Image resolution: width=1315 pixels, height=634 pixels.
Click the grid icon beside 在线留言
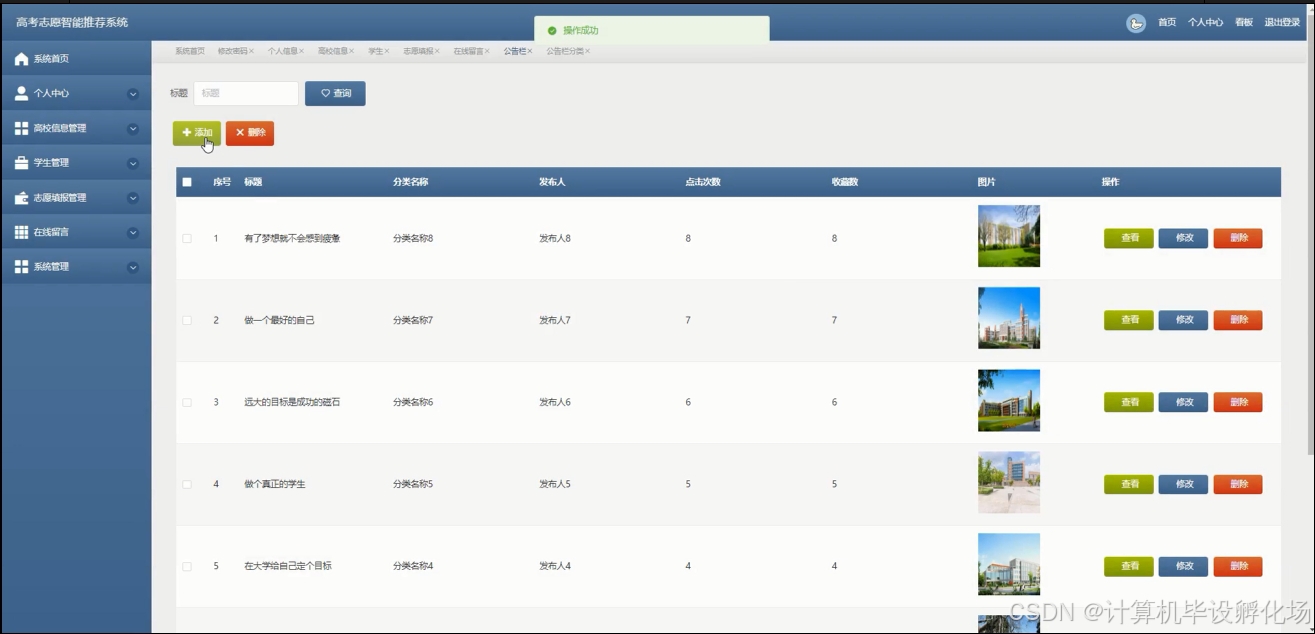pyautogui.click(x=21, y=232)
